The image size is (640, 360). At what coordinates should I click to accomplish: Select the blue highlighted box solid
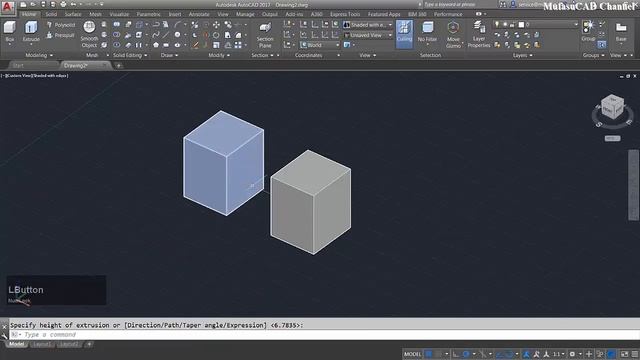click(x=224, y=163)
